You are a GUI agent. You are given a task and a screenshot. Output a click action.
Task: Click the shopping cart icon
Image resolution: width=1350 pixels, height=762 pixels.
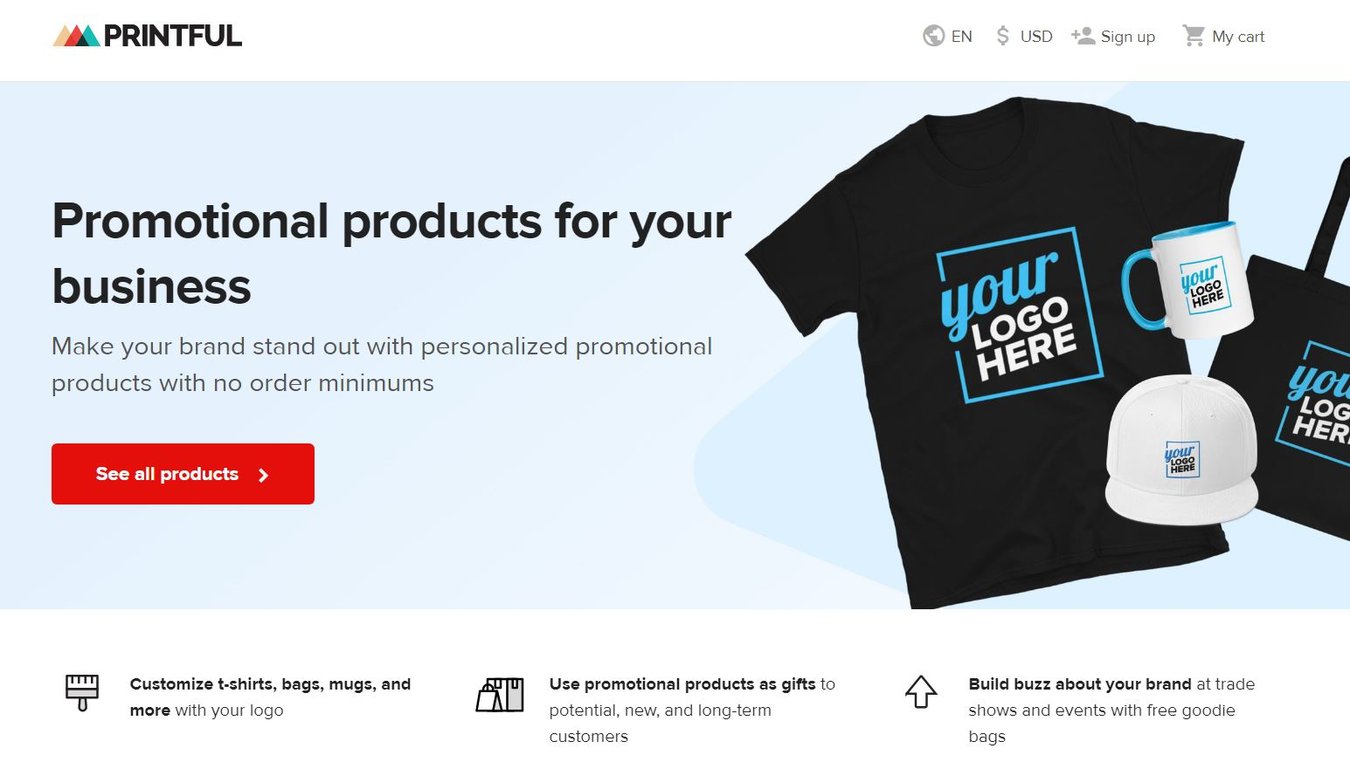pyautogui.click(x=1194, y=34)
